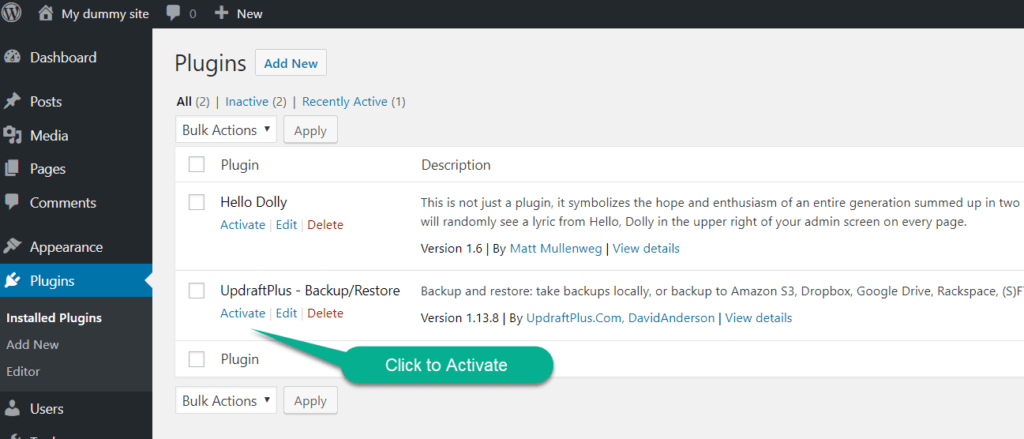1024x439 pixels.
Task: Open UpdraftPlus.Com, DavidAnderson author link
Action: click(620, 318)
